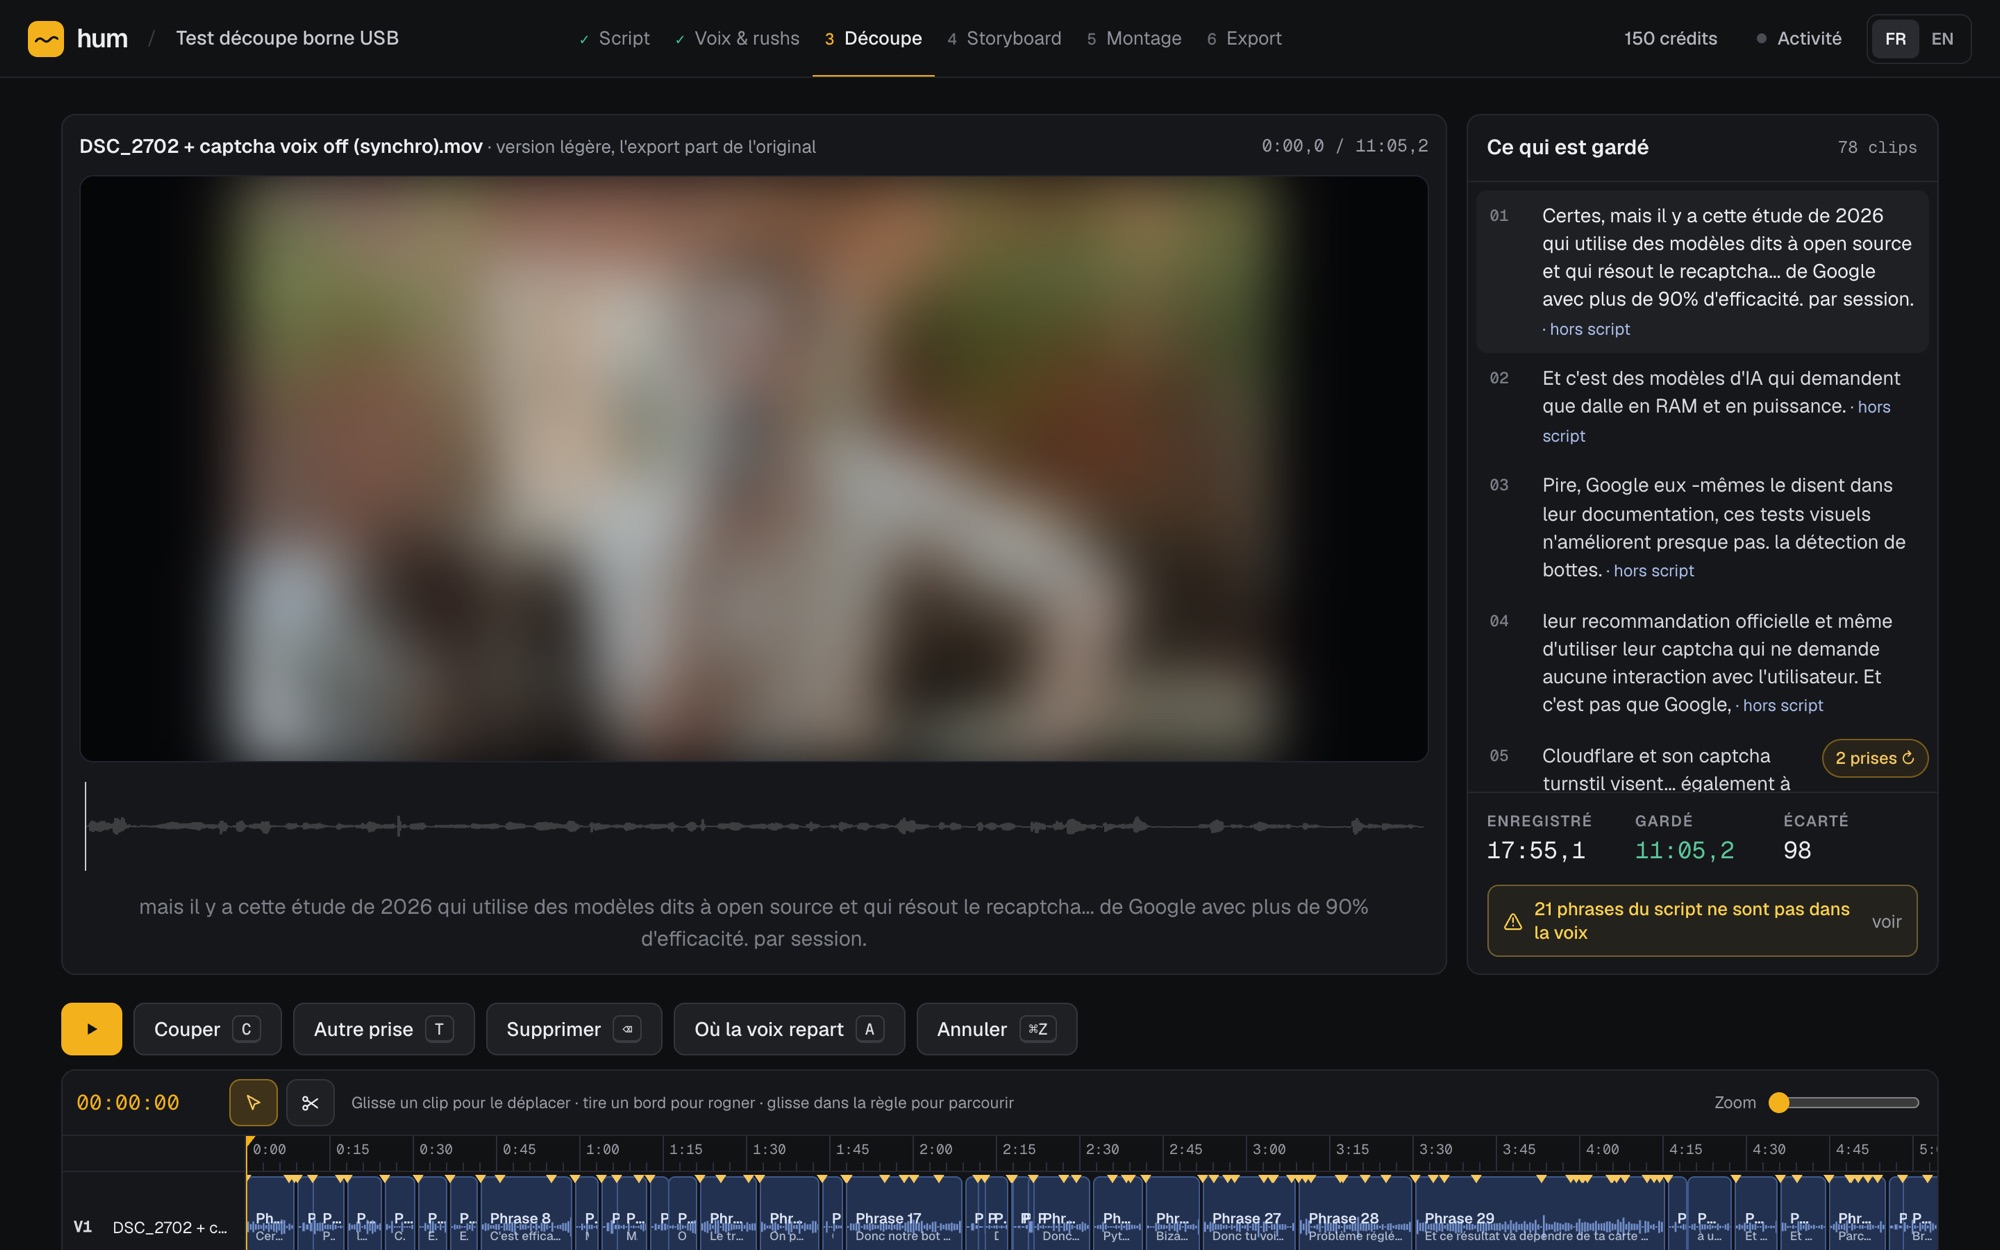Click the GARDÉ duration 11:05,2
The height and width of the screenshot is (1250, 2000).
(x=1684, y=850)
